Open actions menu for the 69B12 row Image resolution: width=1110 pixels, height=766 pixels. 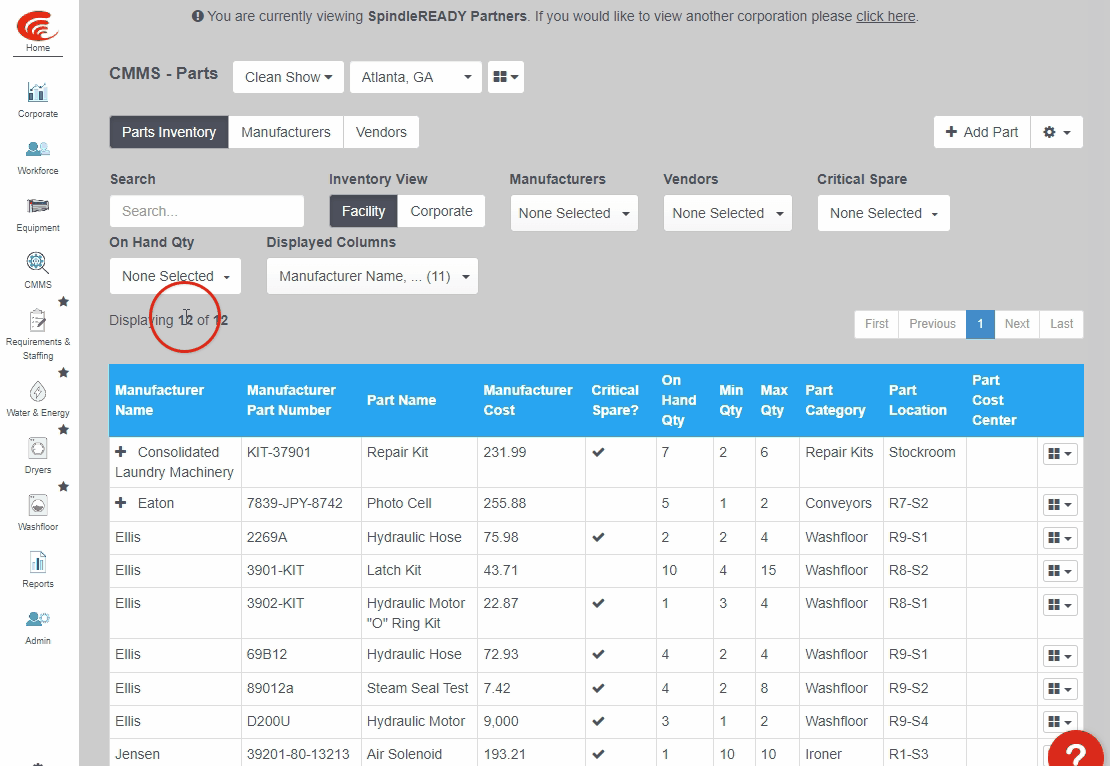1060,656
